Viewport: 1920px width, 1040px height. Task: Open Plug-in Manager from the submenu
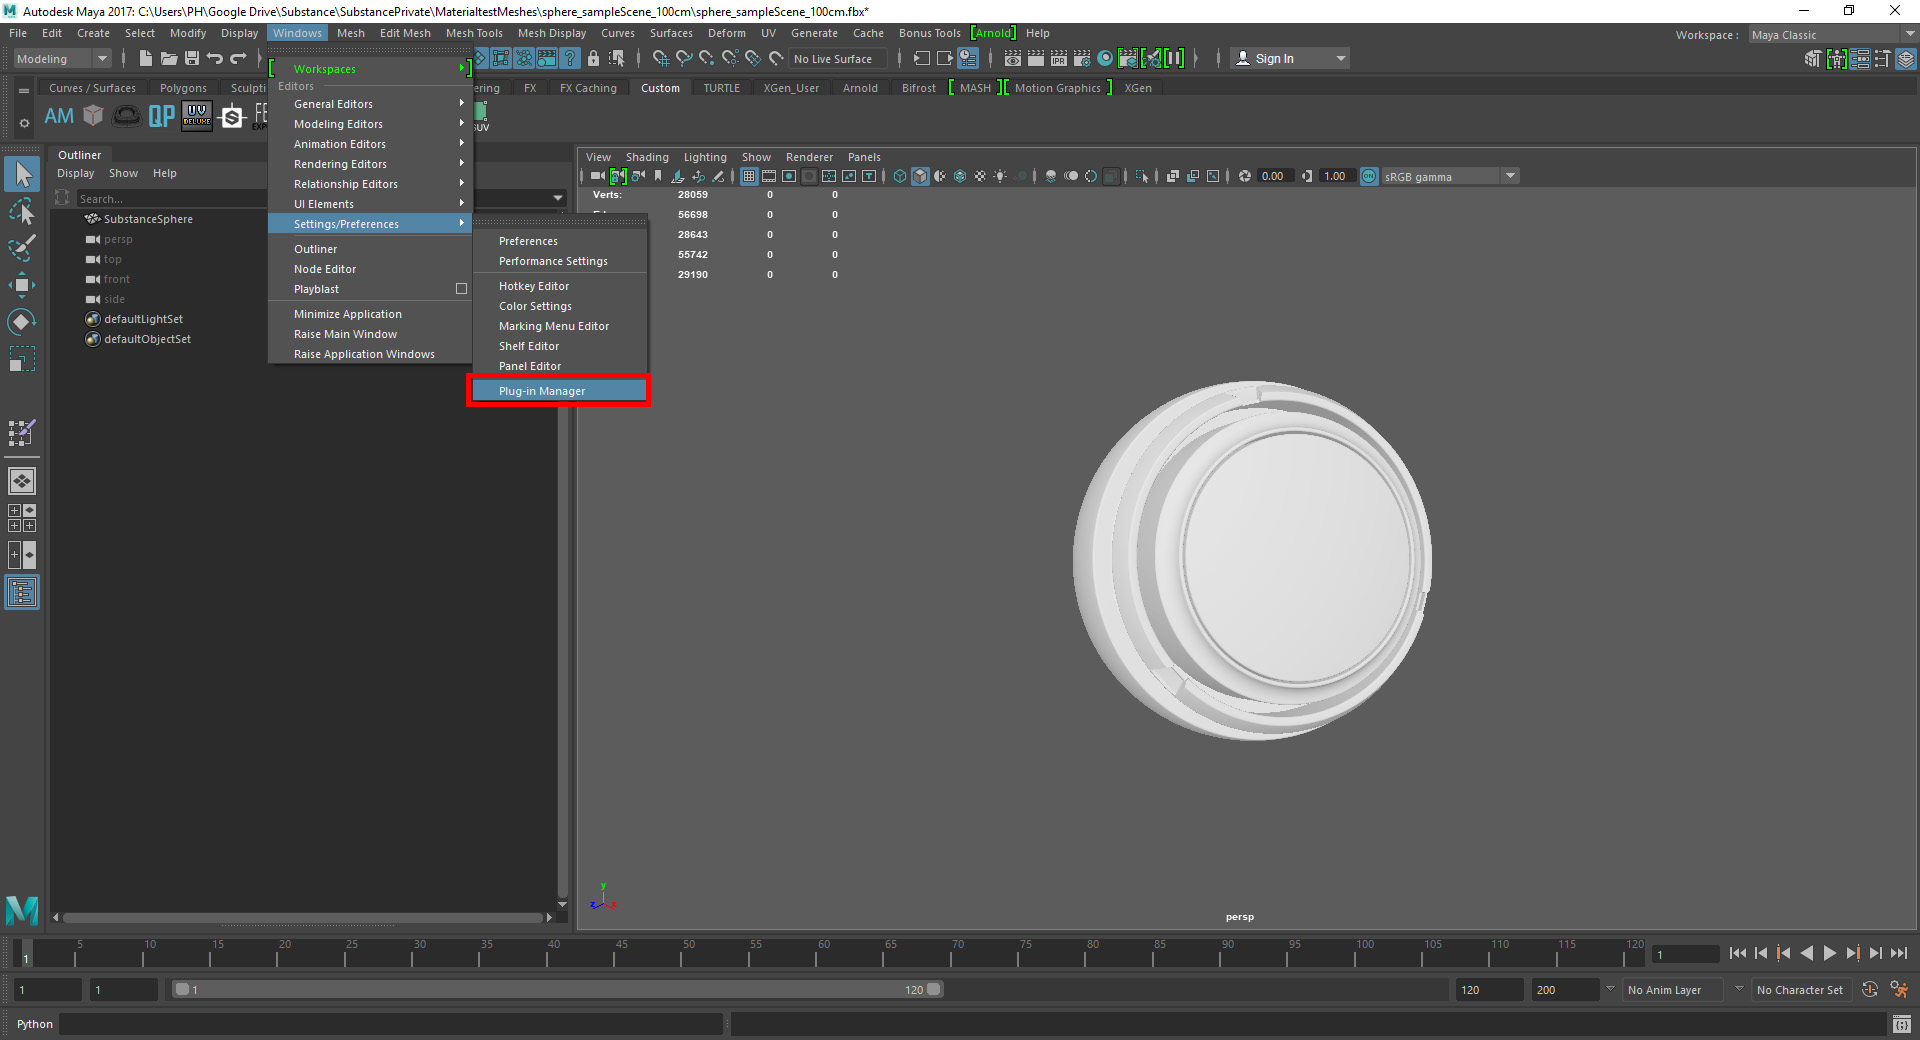542,391
